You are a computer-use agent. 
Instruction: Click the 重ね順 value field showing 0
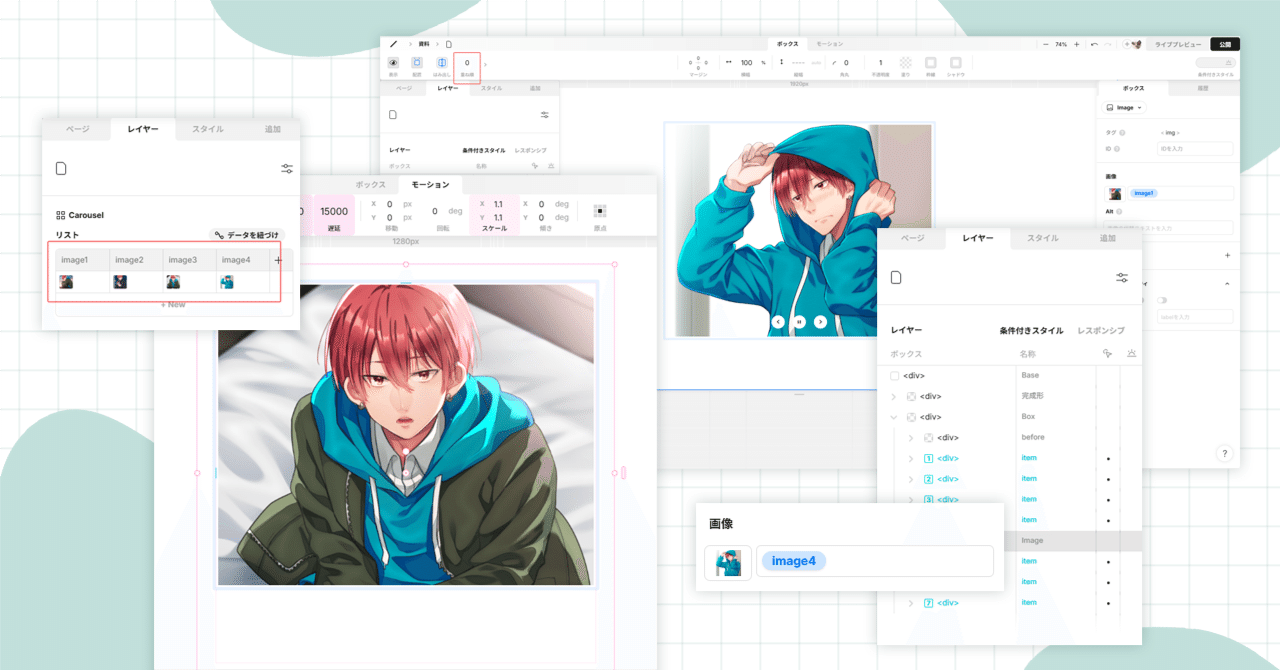coord(467,63)
